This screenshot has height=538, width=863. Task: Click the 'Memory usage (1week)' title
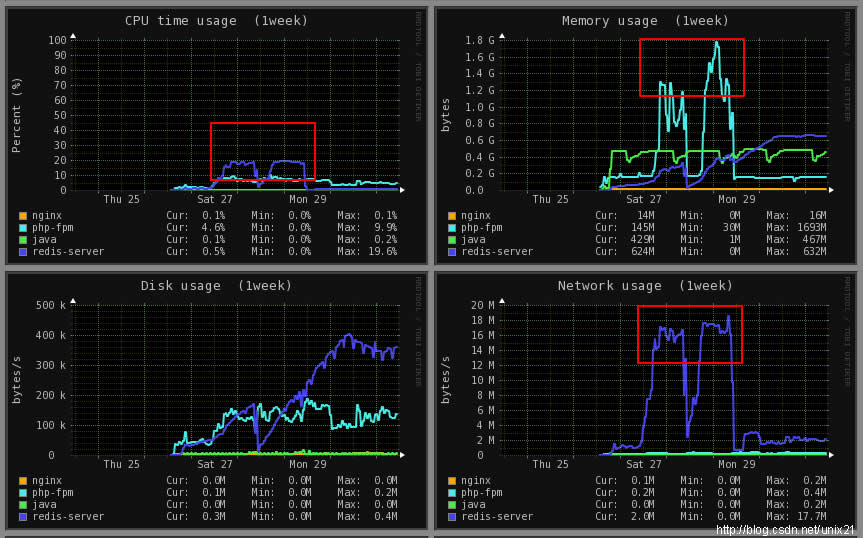[645, 21]
